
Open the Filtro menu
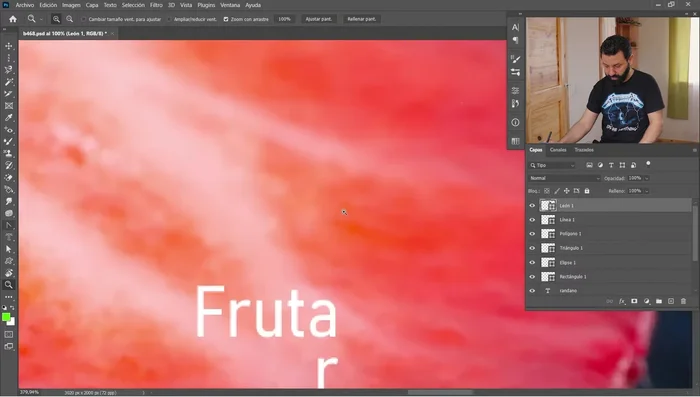click(156, 5)
